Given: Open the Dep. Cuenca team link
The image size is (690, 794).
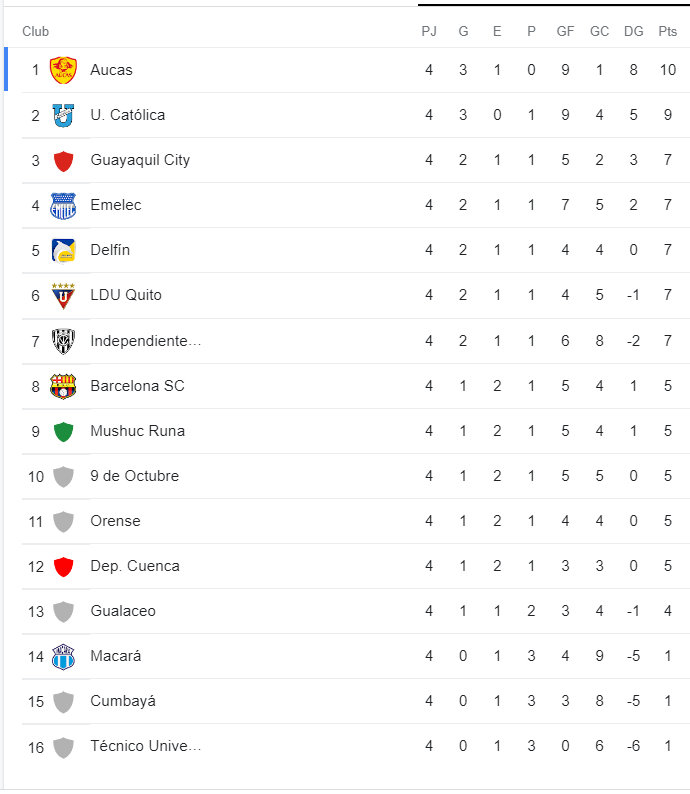Looking at the screenshot, I should click(135, 566).
